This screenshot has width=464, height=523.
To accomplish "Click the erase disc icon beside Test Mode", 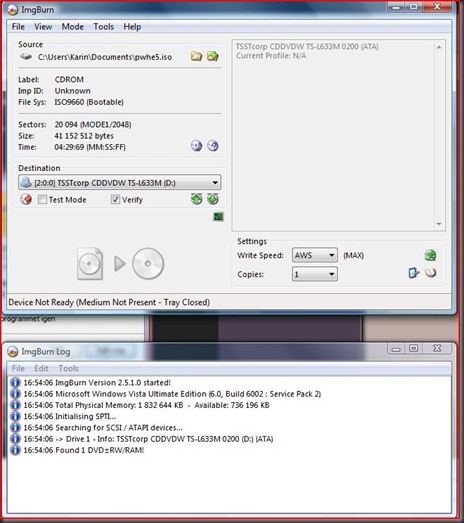I will [x=26, y=199].
